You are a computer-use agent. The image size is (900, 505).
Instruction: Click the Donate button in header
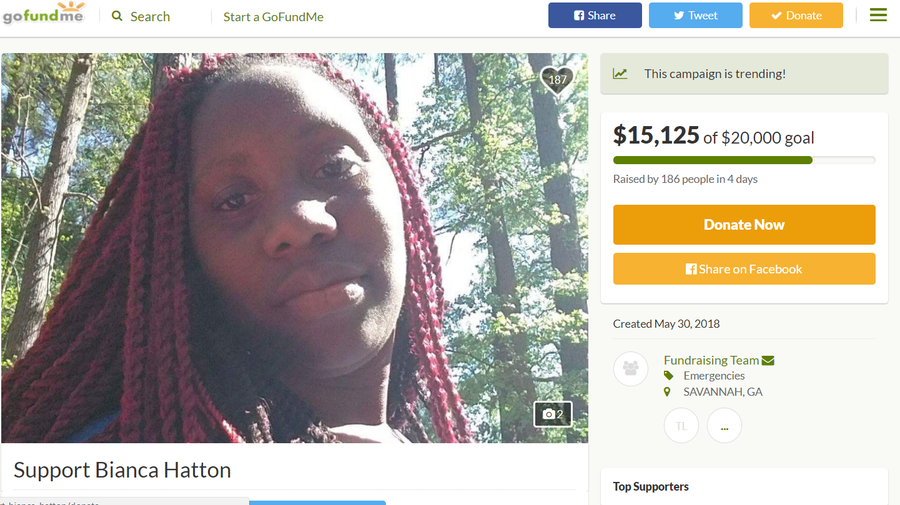pyautogui.click(x=796, y=15)
